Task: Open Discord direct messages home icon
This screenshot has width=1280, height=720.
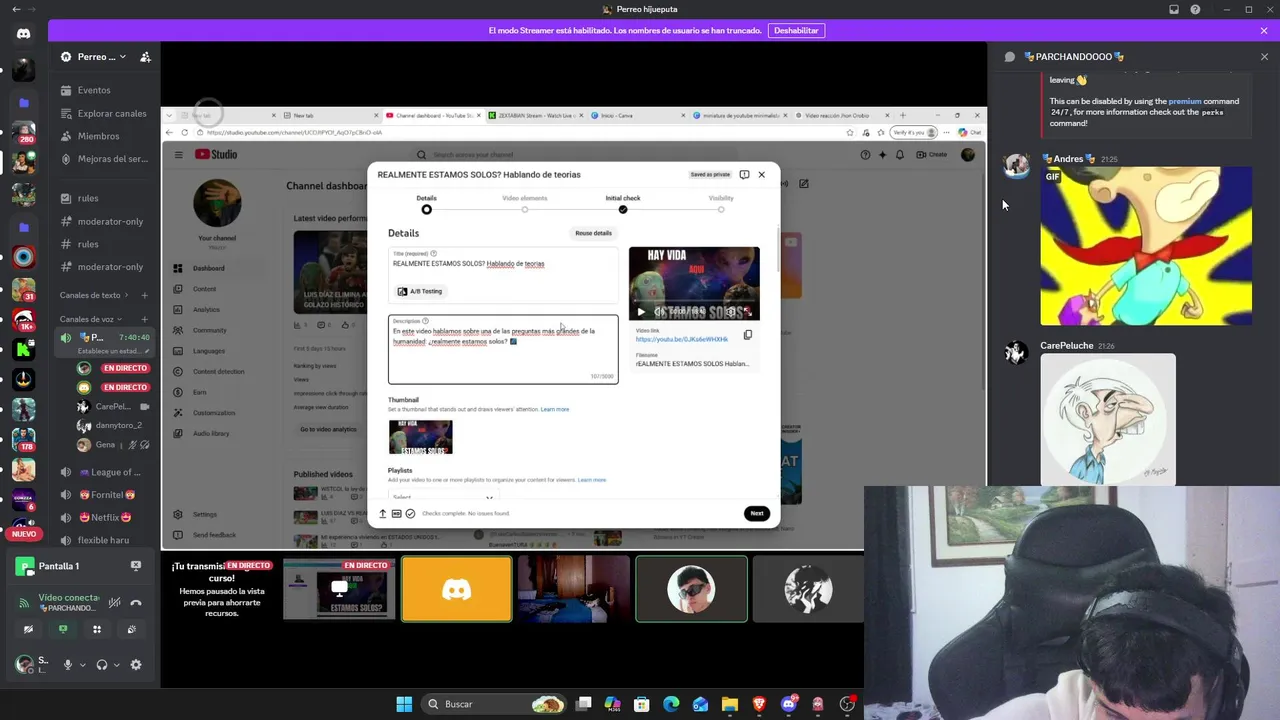Action: coord(24,34)
